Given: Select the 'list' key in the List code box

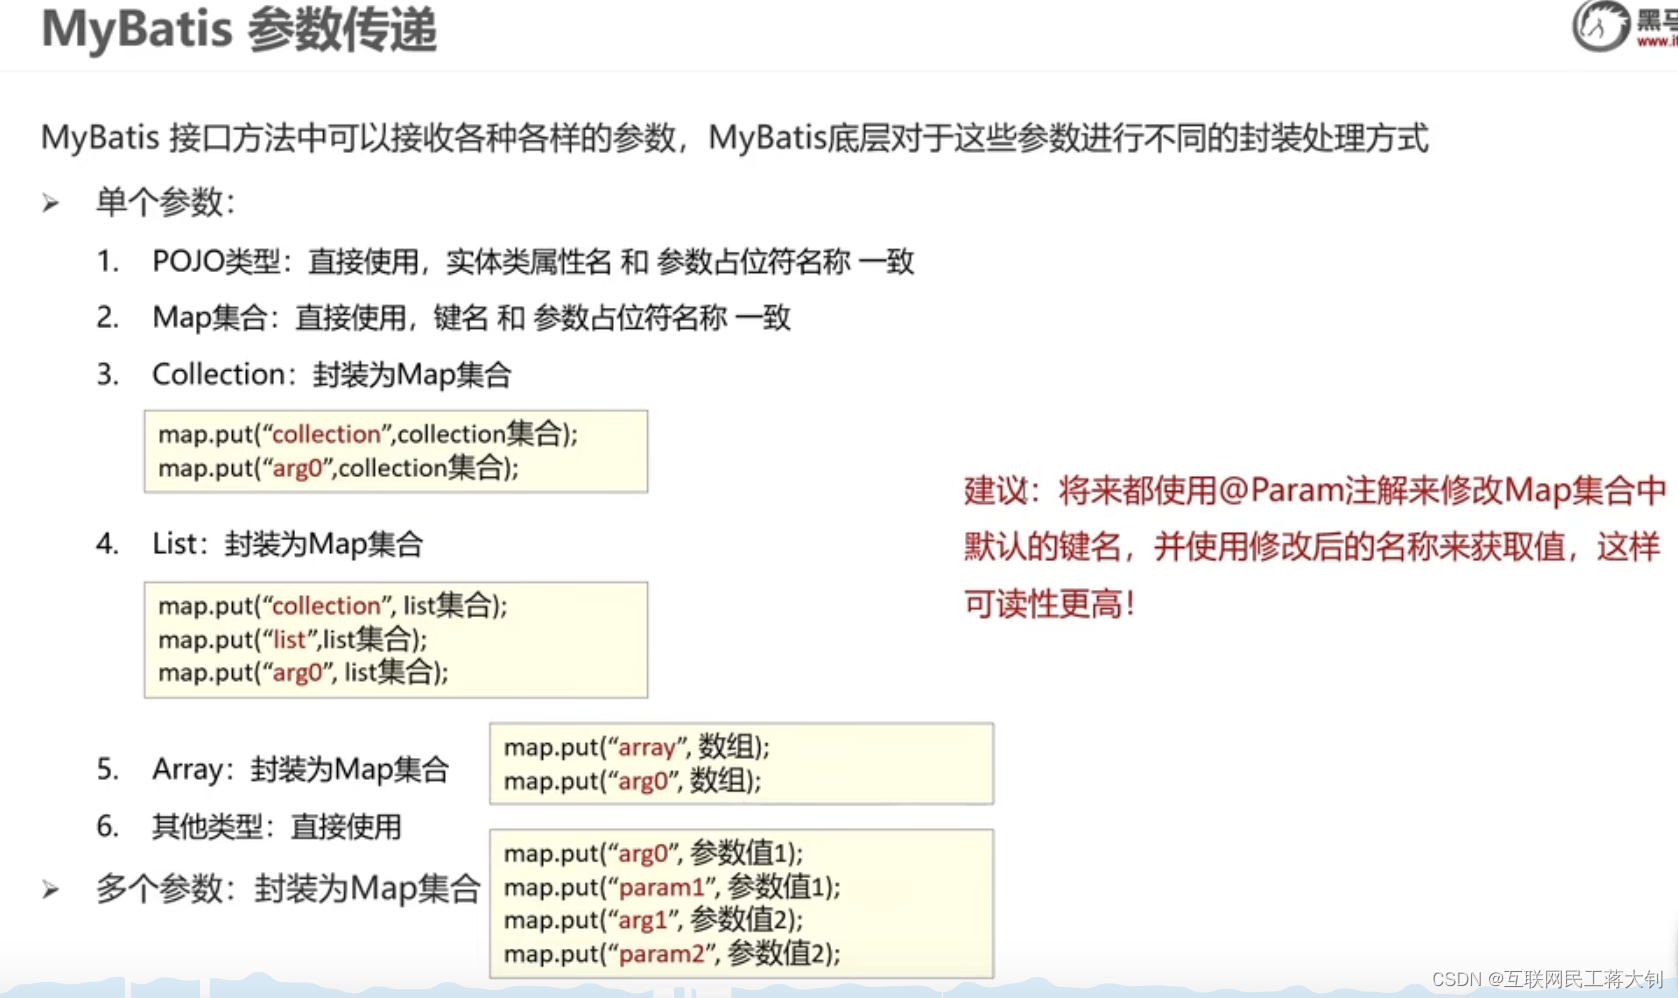Looking at the screenshot, I should tap(289, 639).
